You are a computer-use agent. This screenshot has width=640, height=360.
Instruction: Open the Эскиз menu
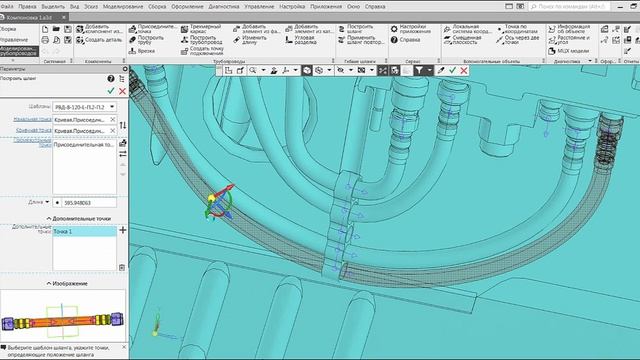tap(91, 7)
